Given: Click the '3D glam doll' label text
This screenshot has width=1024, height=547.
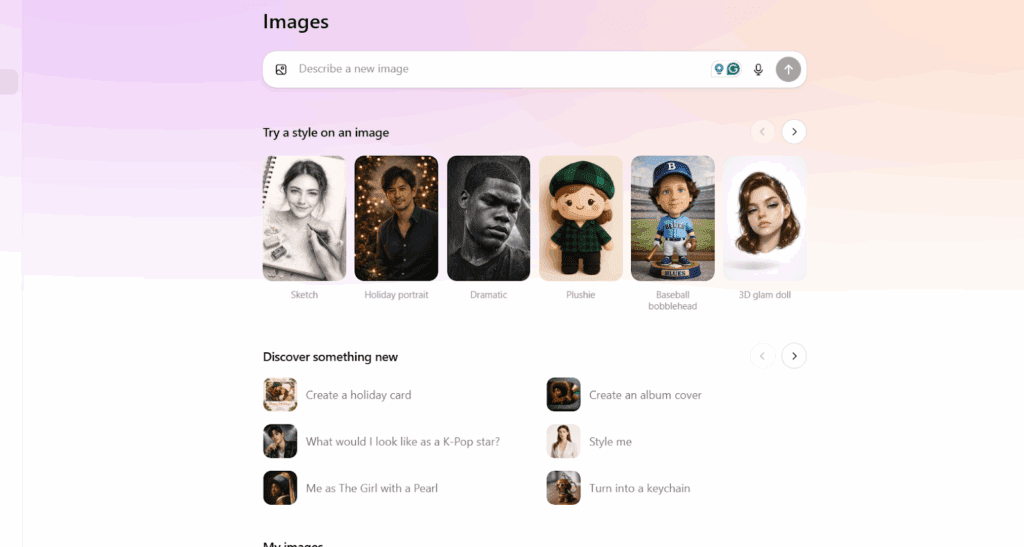Looking at the screenshot, I should point(765,295).
